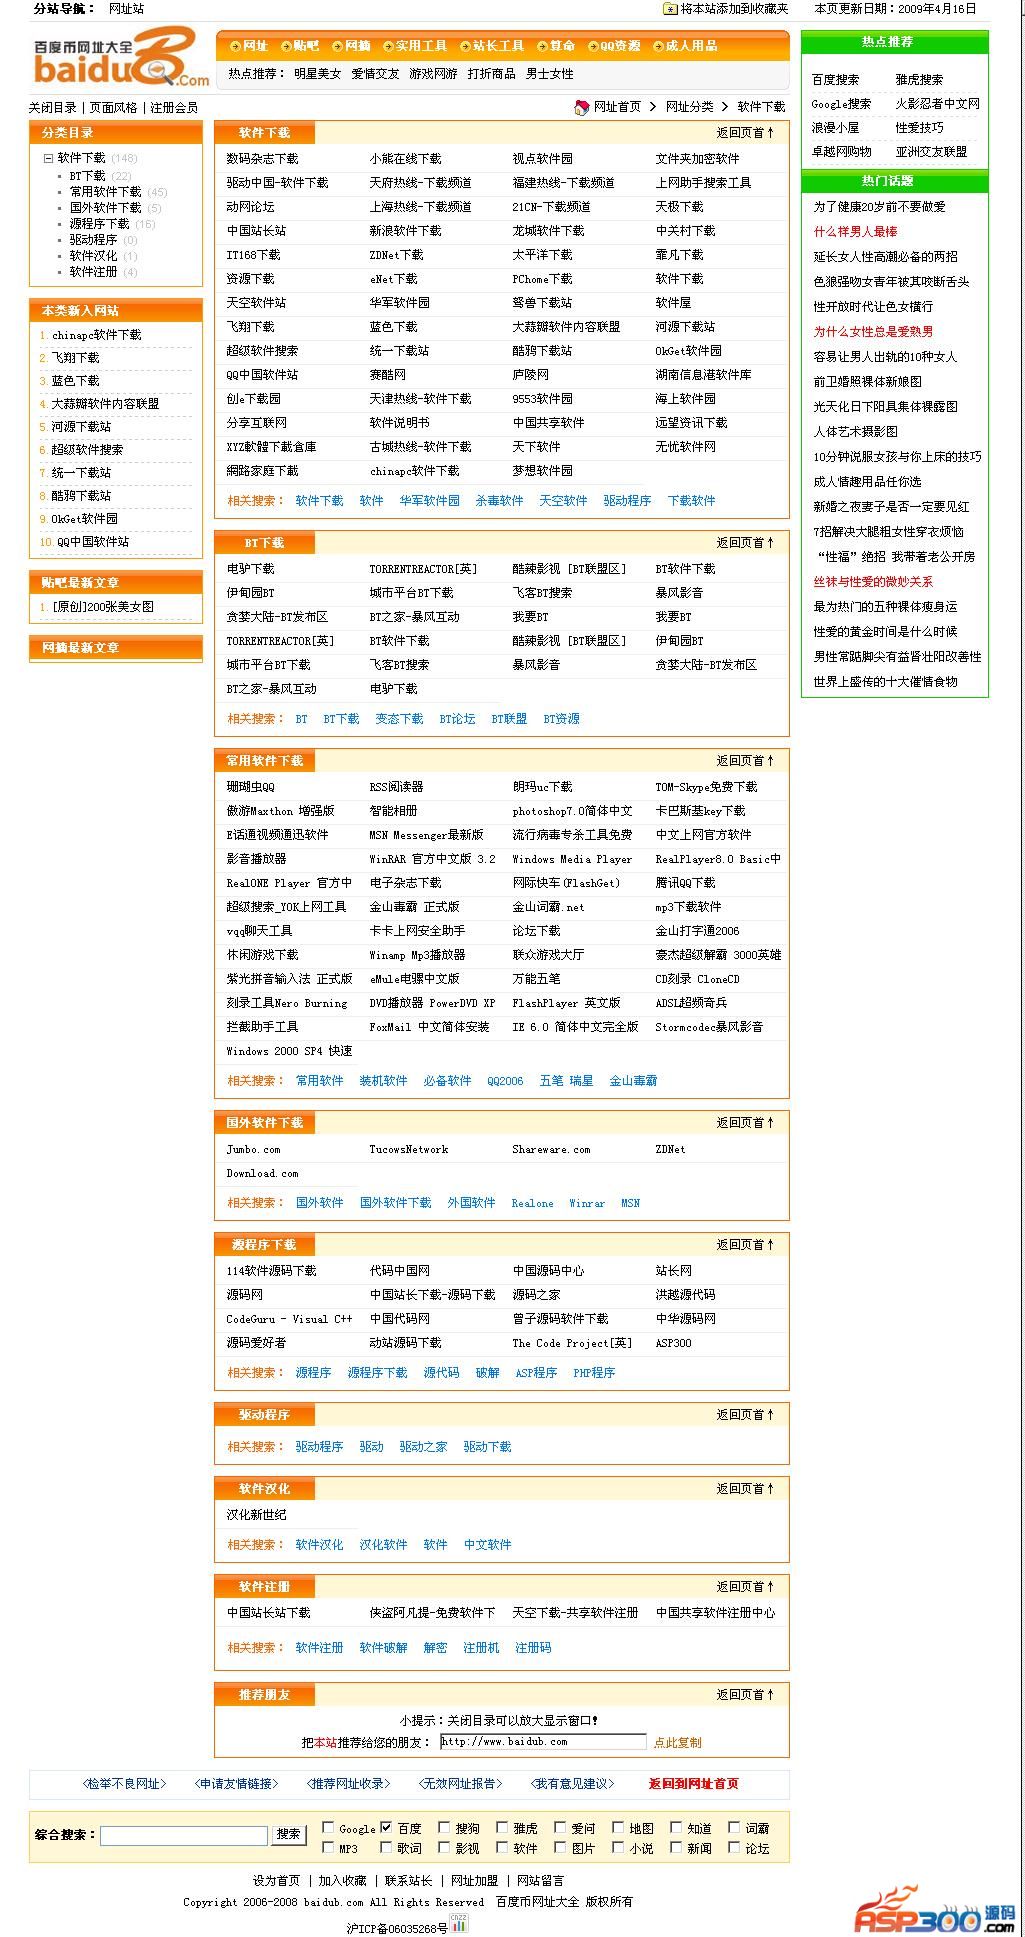Focus the 综合搜索 text input
Screen dimensions: 1025x1937
point(184,1835)
